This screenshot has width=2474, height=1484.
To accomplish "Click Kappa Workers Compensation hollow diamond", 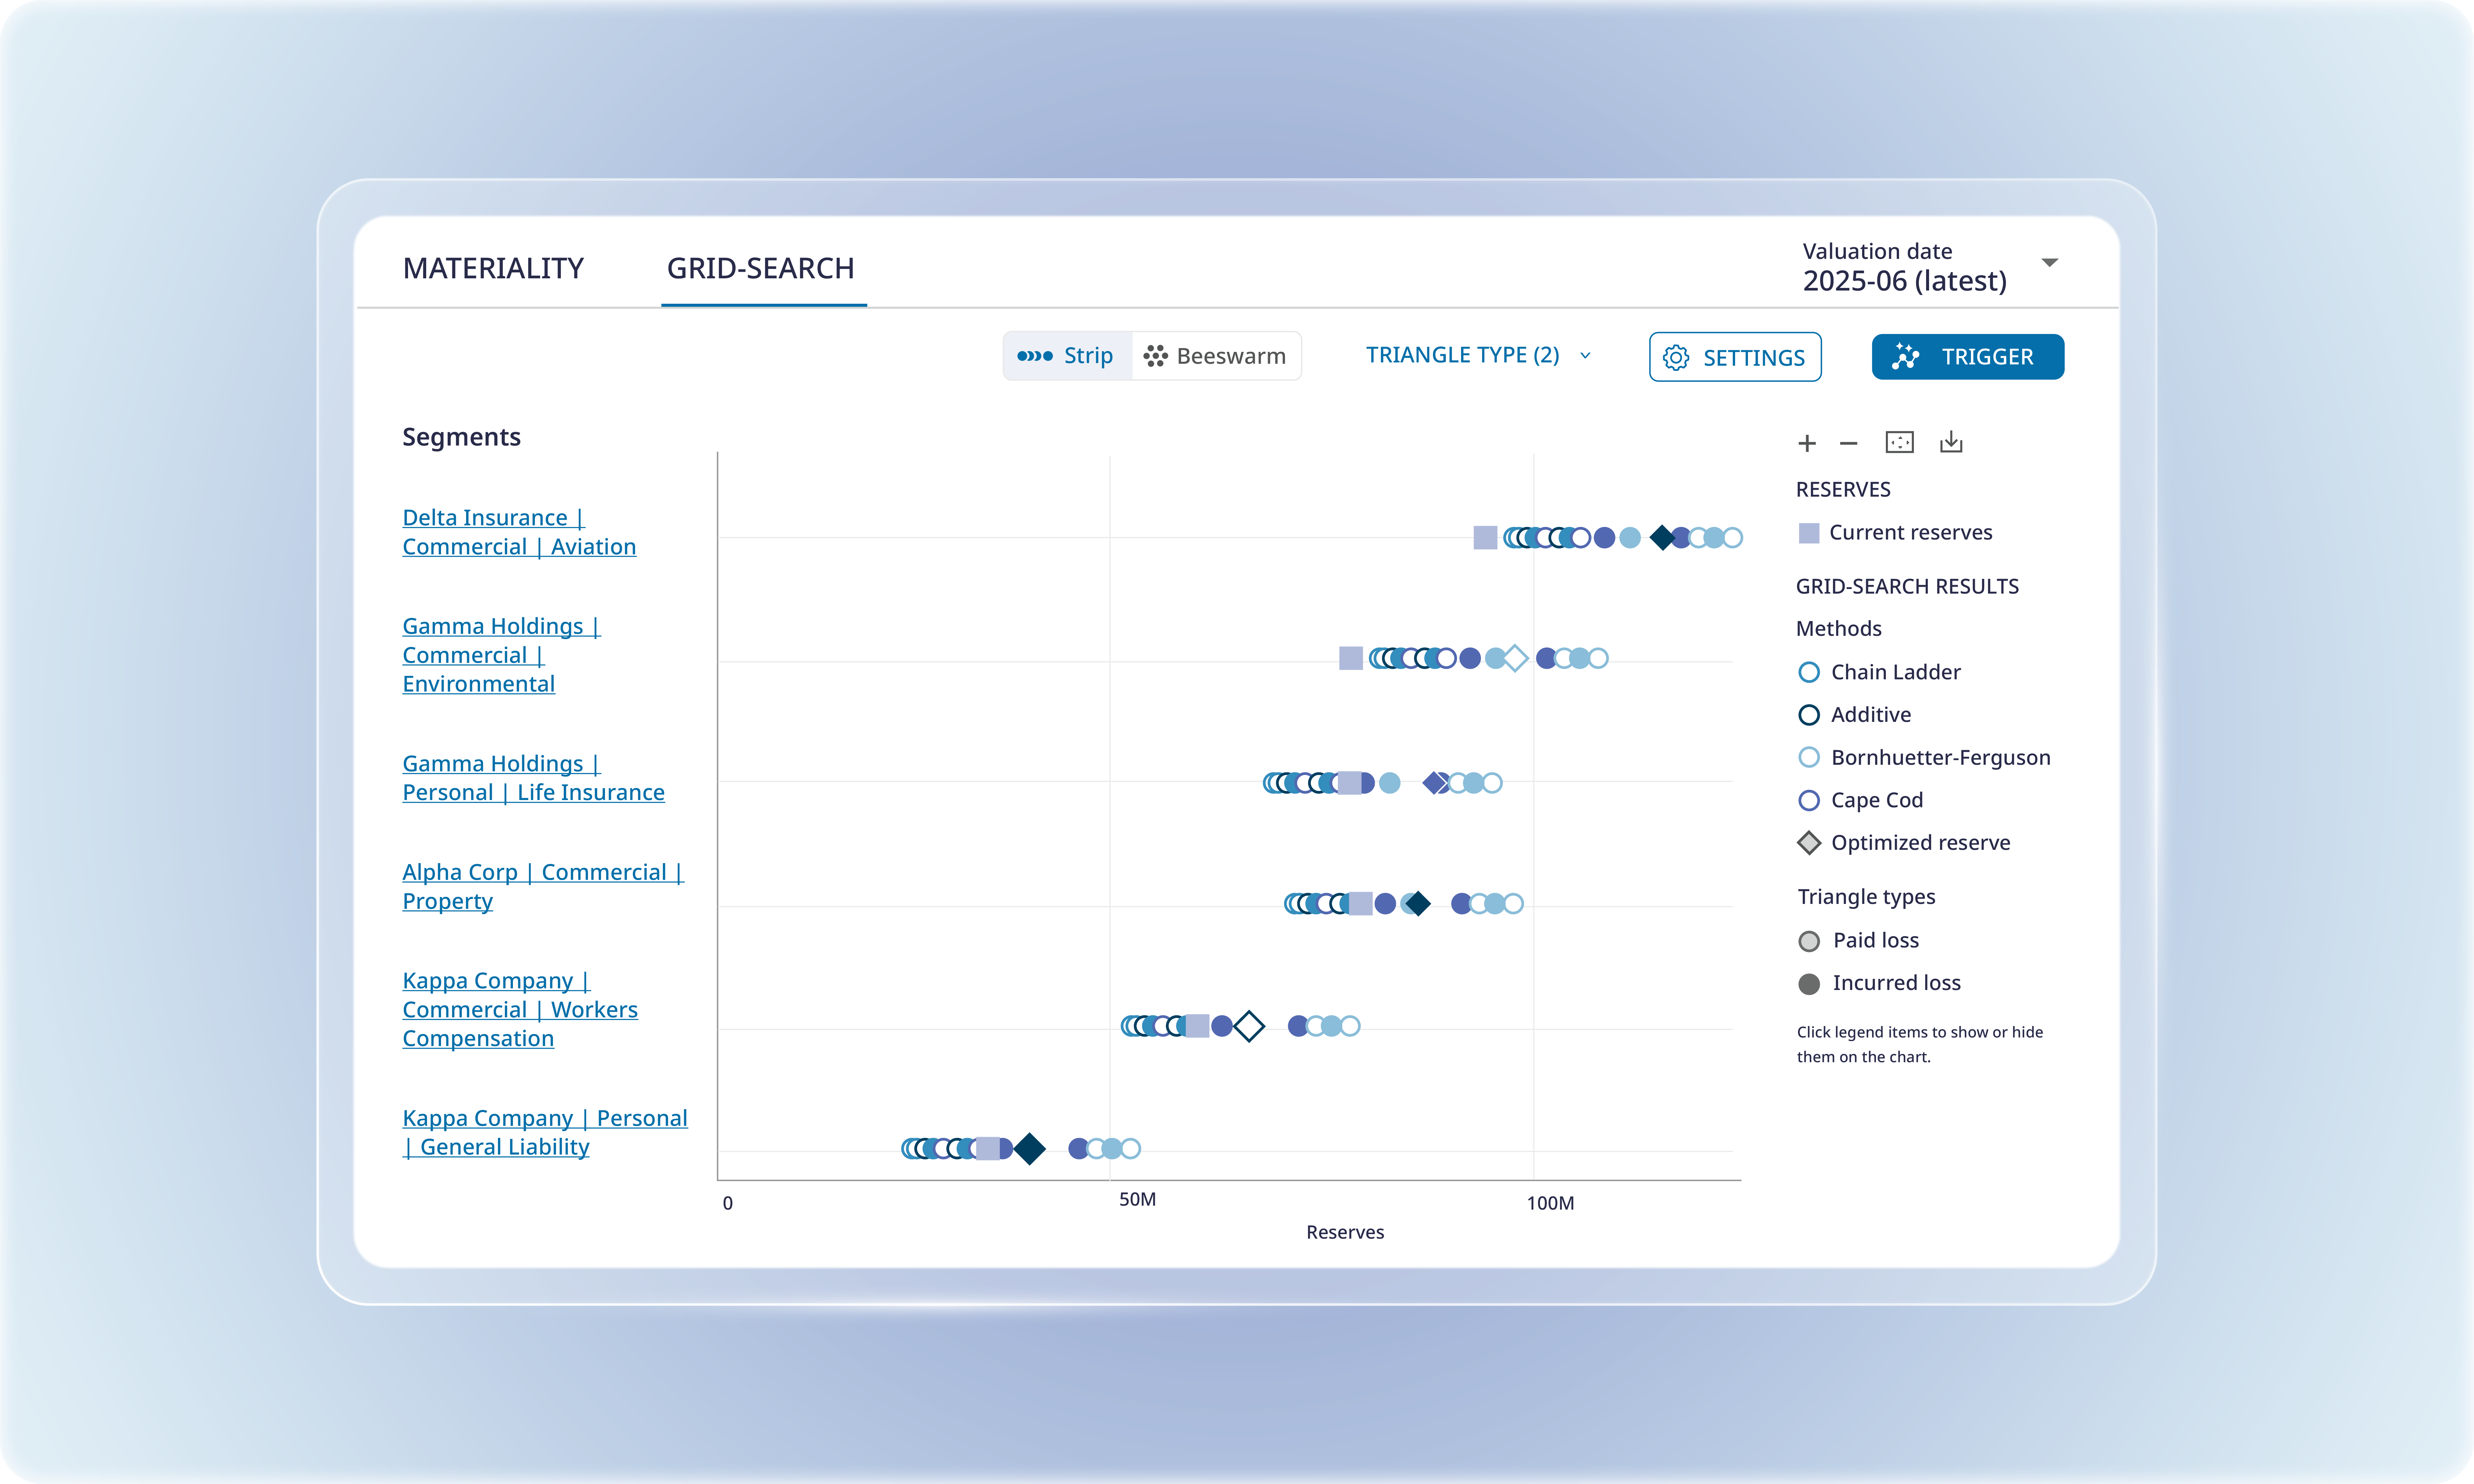I will coord(1249,1026).
